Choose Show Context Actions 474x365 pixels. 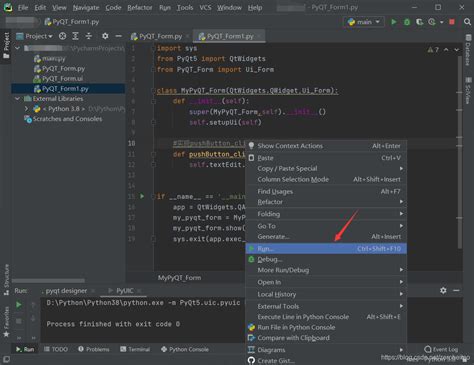pyautogui.click(x=326, y=146)
